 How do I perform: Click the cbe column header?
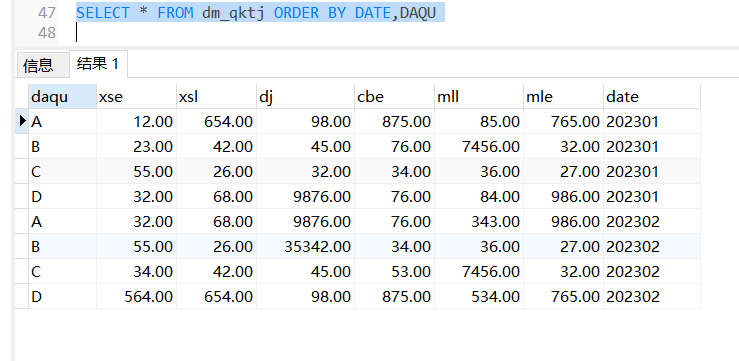394,97
